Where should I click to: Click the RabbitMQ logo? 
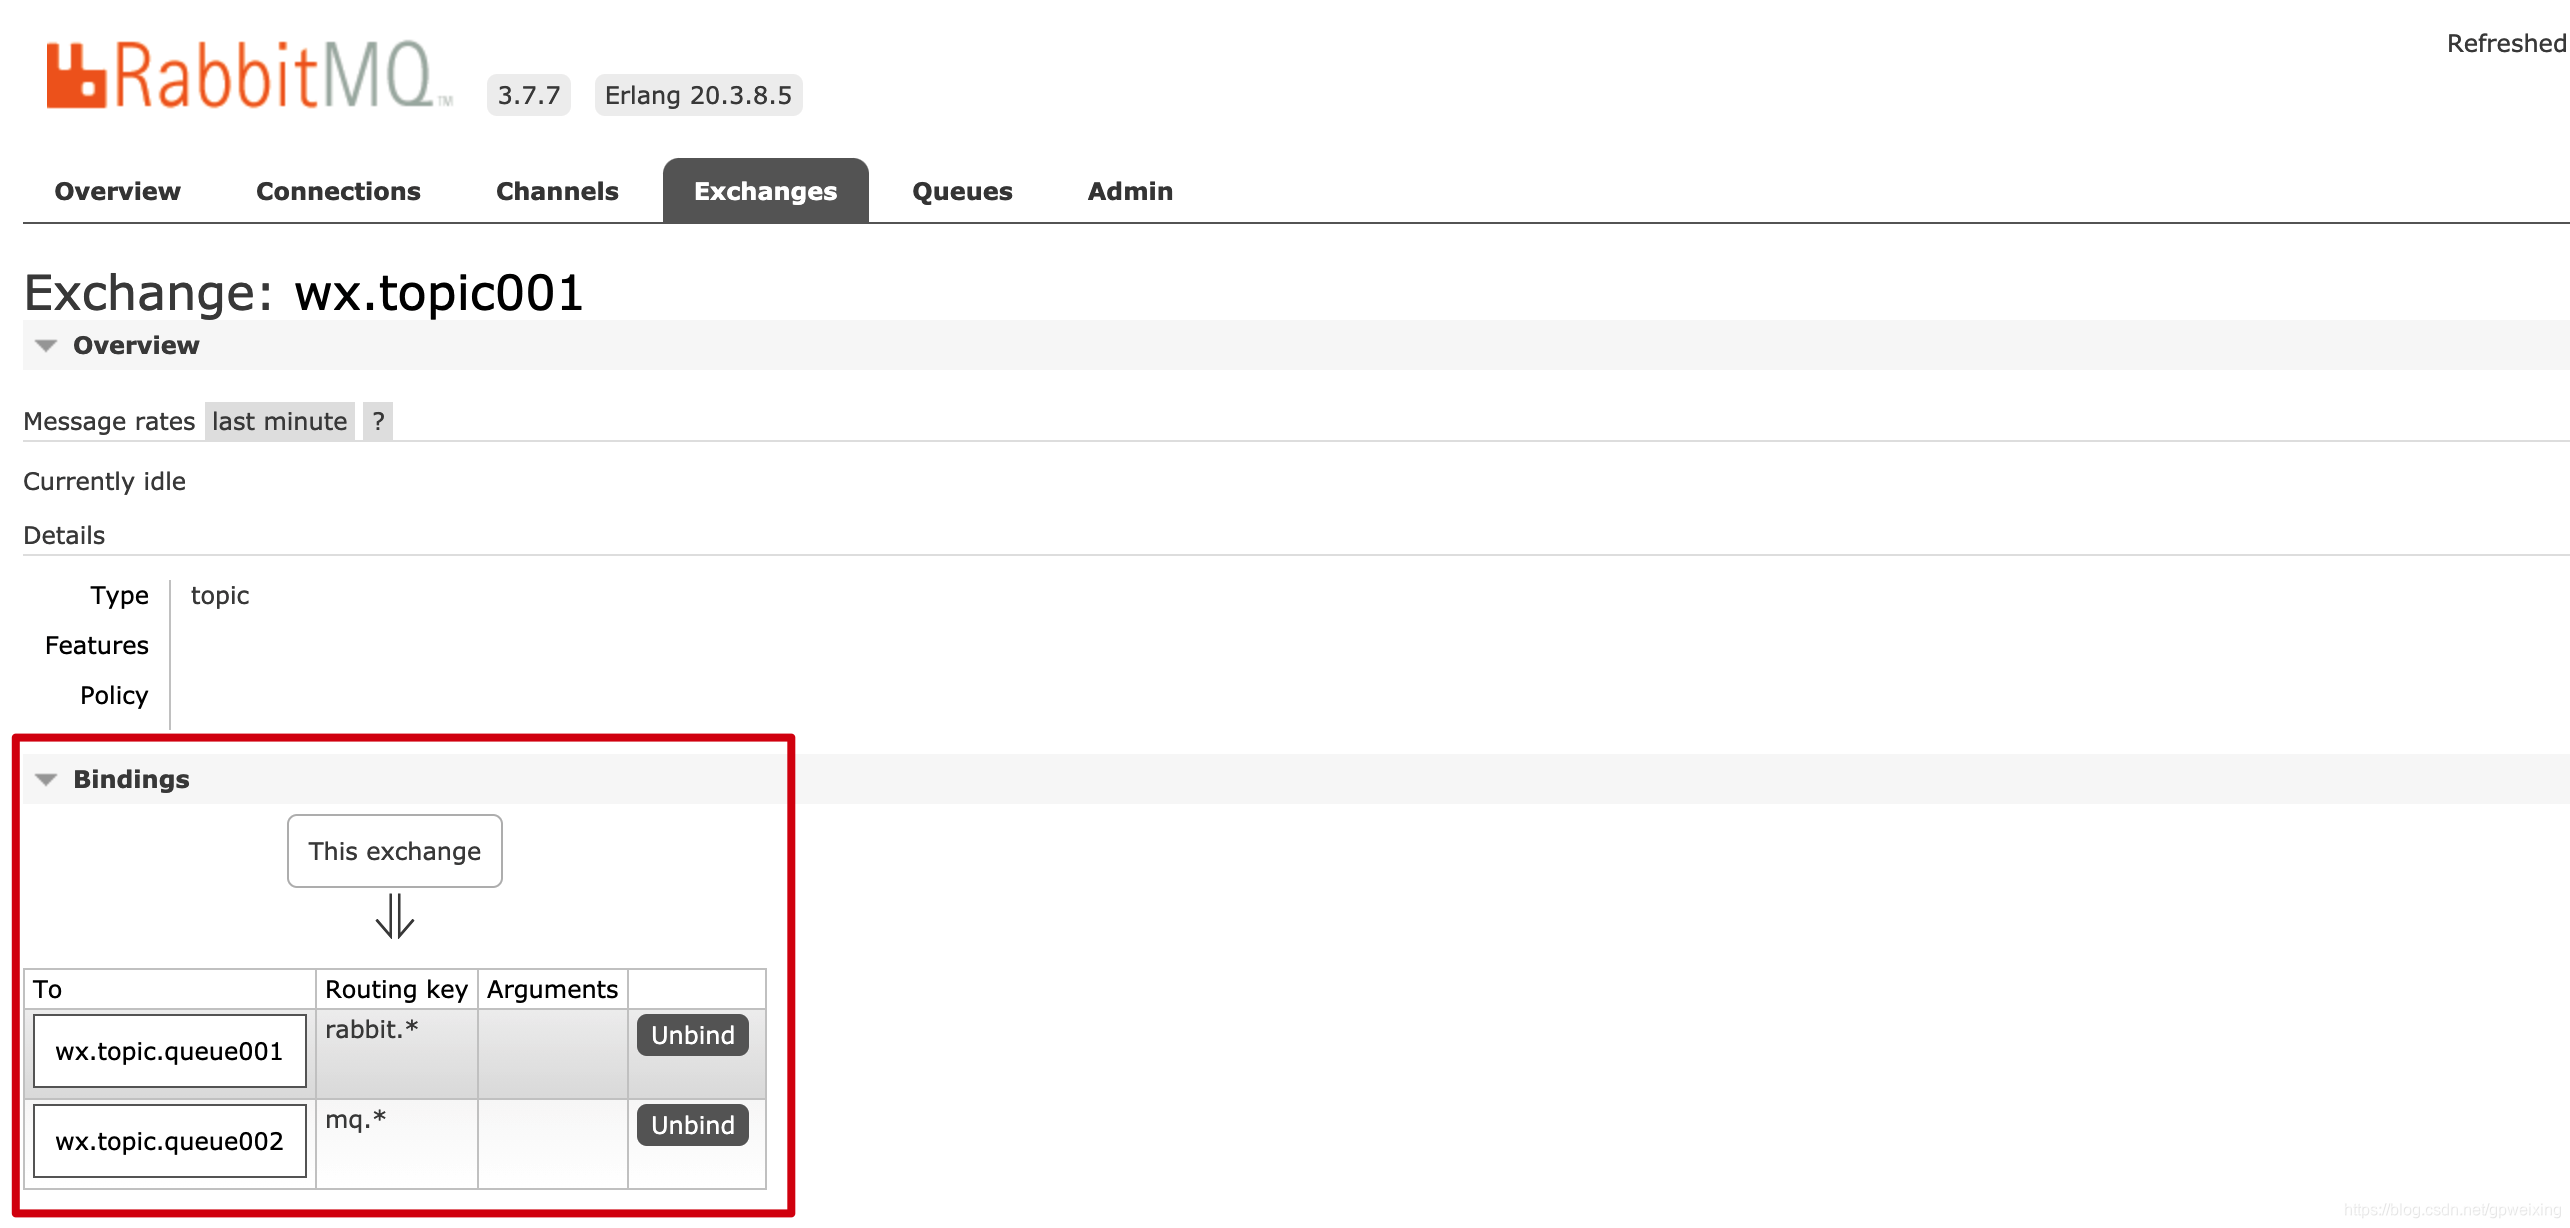tap(248, 76)
